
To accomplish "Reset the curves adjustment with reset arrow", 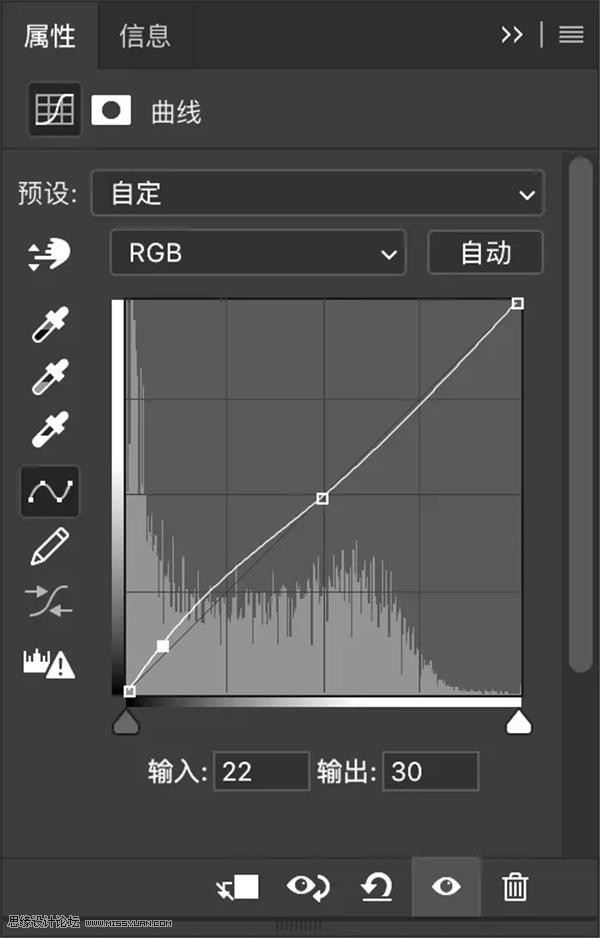I will tap(376, 886).
